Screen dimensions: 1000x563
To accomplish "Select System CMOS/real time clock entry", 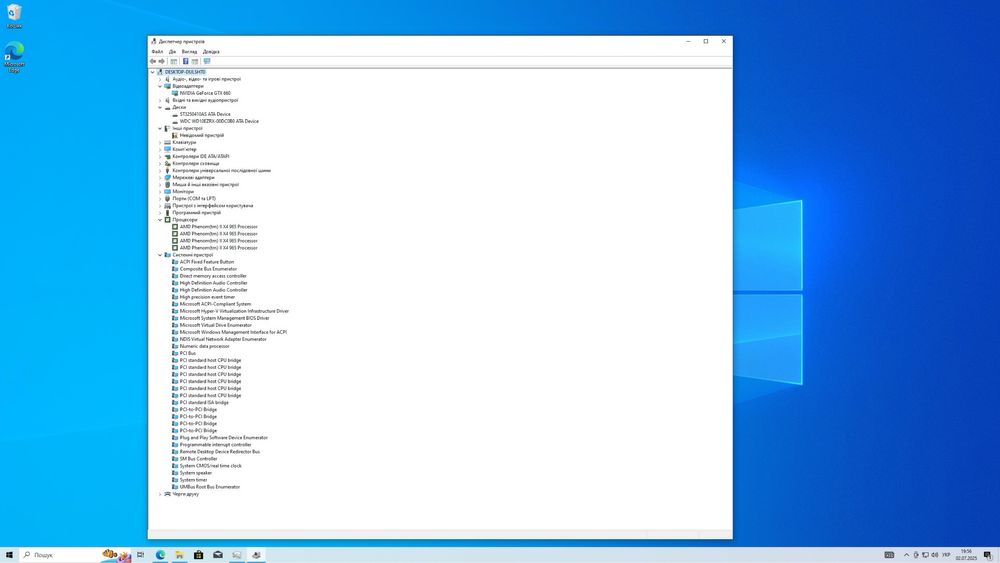I will point(210,465).
